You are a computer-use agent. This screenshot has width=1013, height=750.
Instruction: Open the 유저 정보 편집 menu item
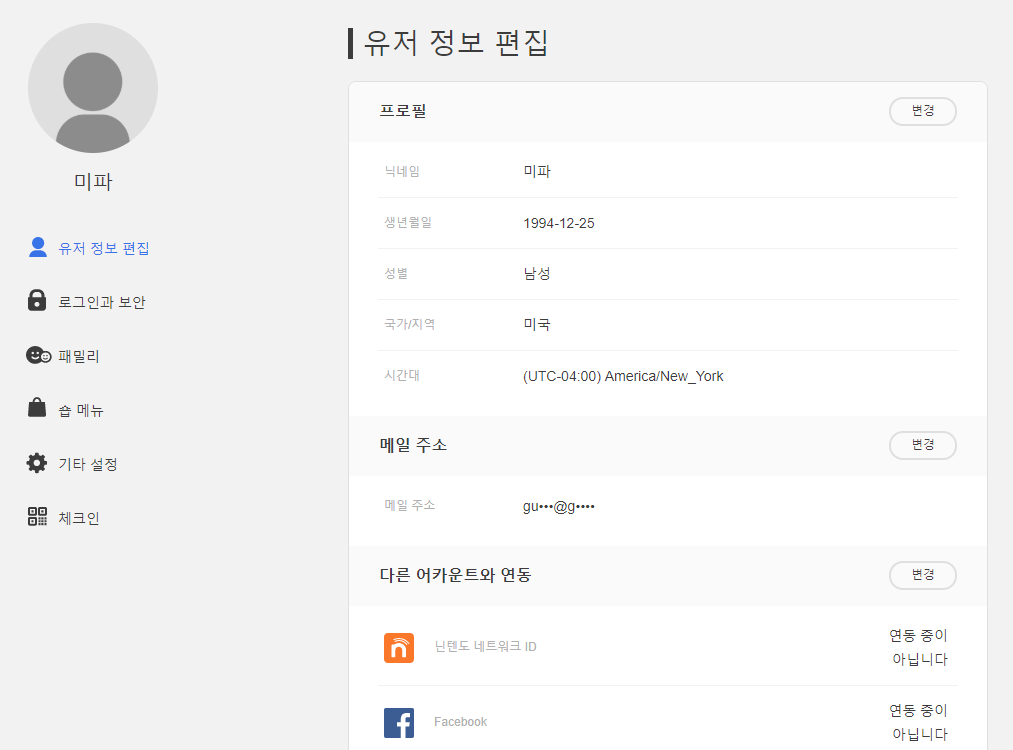pyautogui.click(x=89, y=248)
